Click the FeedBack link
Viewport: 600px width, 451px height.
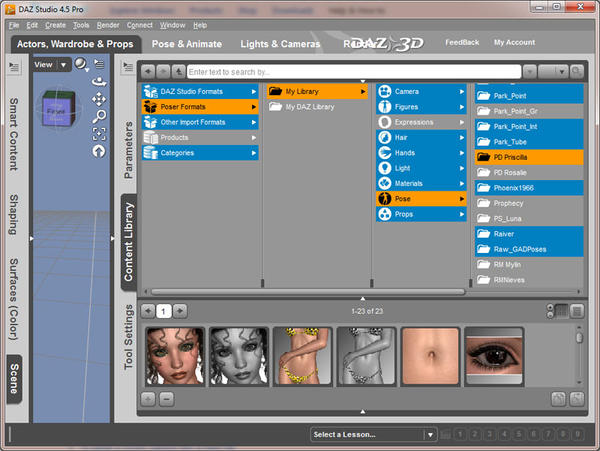(x=462, y=42)
